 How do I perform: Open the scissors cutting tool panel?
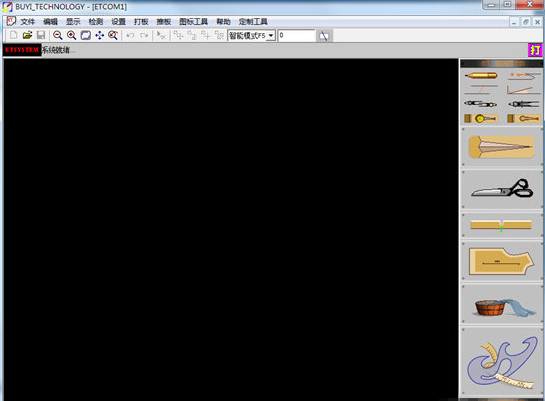501,189
